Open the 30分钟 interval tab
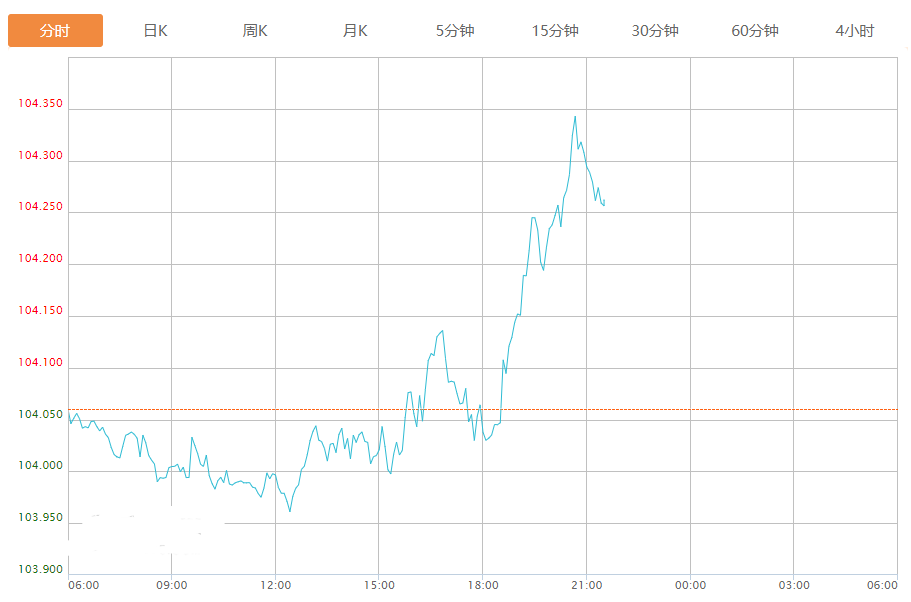The height and width of the screenshot is (602, 911). [x=655, y=31]
